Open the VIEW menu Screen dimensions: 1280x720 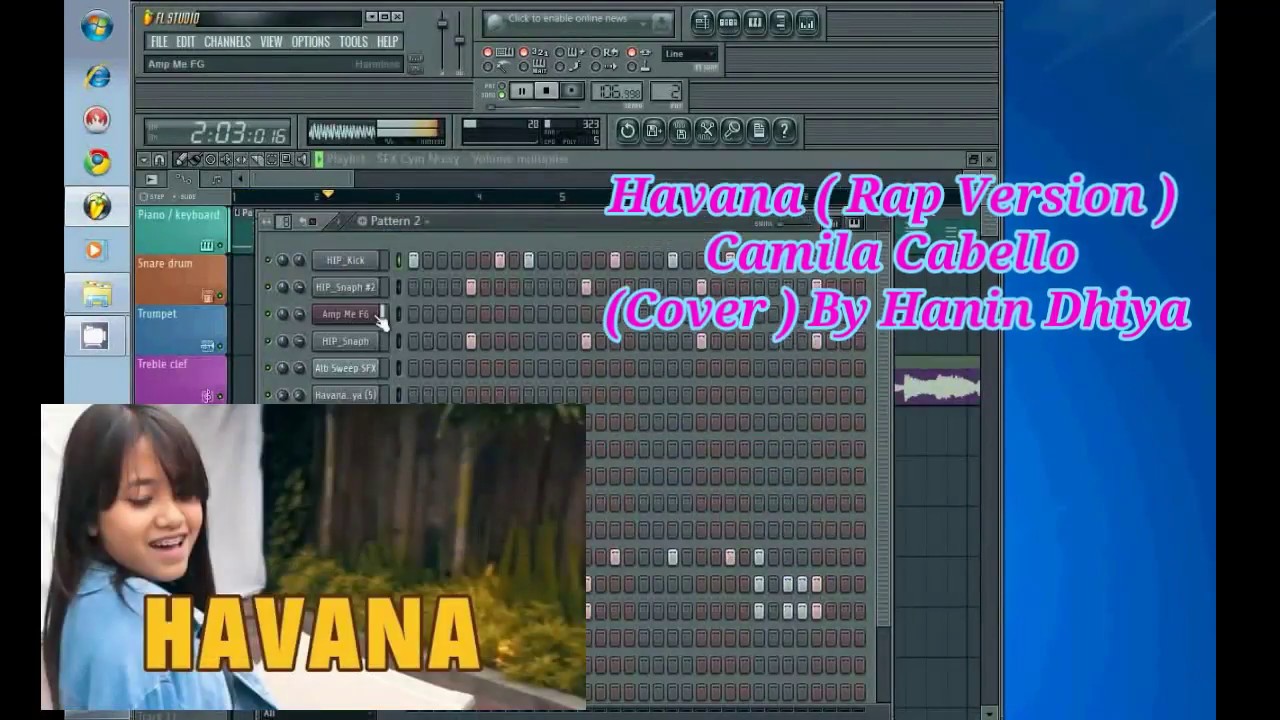271,41
